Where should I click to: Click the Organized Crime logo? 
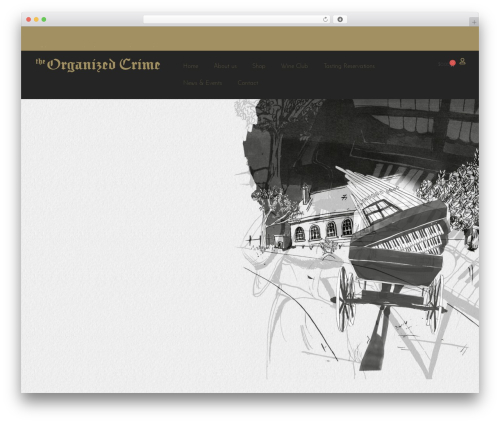pos(98,64)
